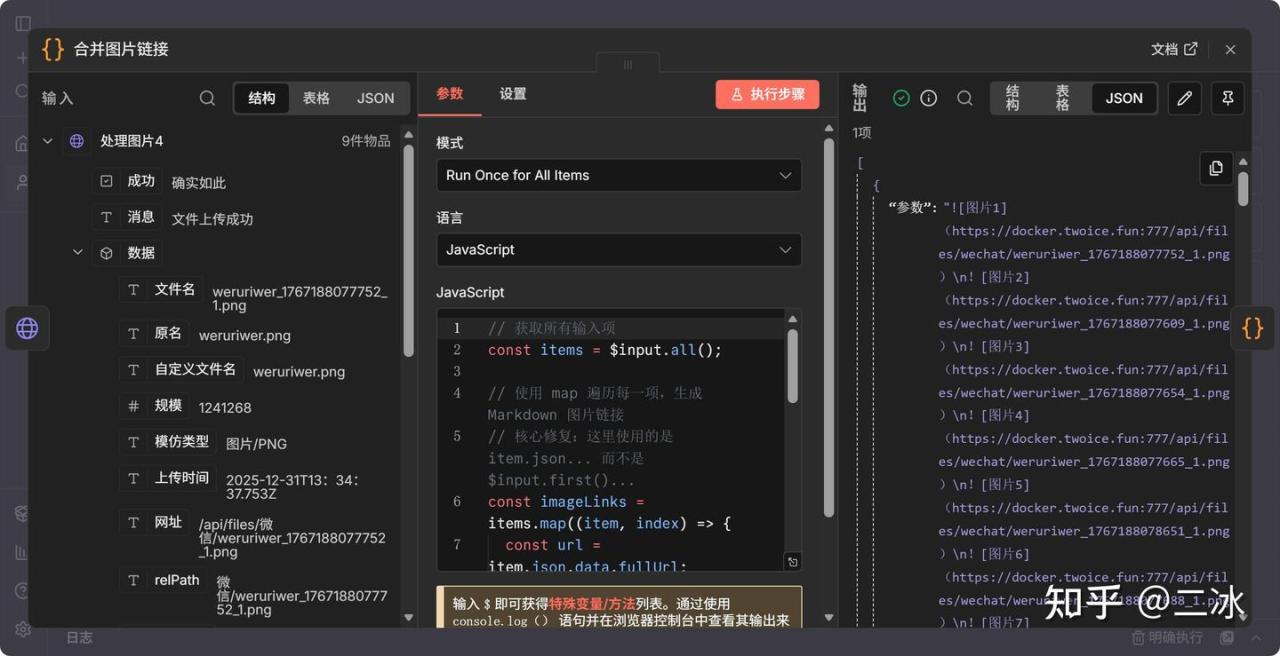Image resolution: width=1280 pixels, height=656 pixels.
Task: Collapse the 数据 tree section
Action: pyautogui.click(x=78, y=253)
